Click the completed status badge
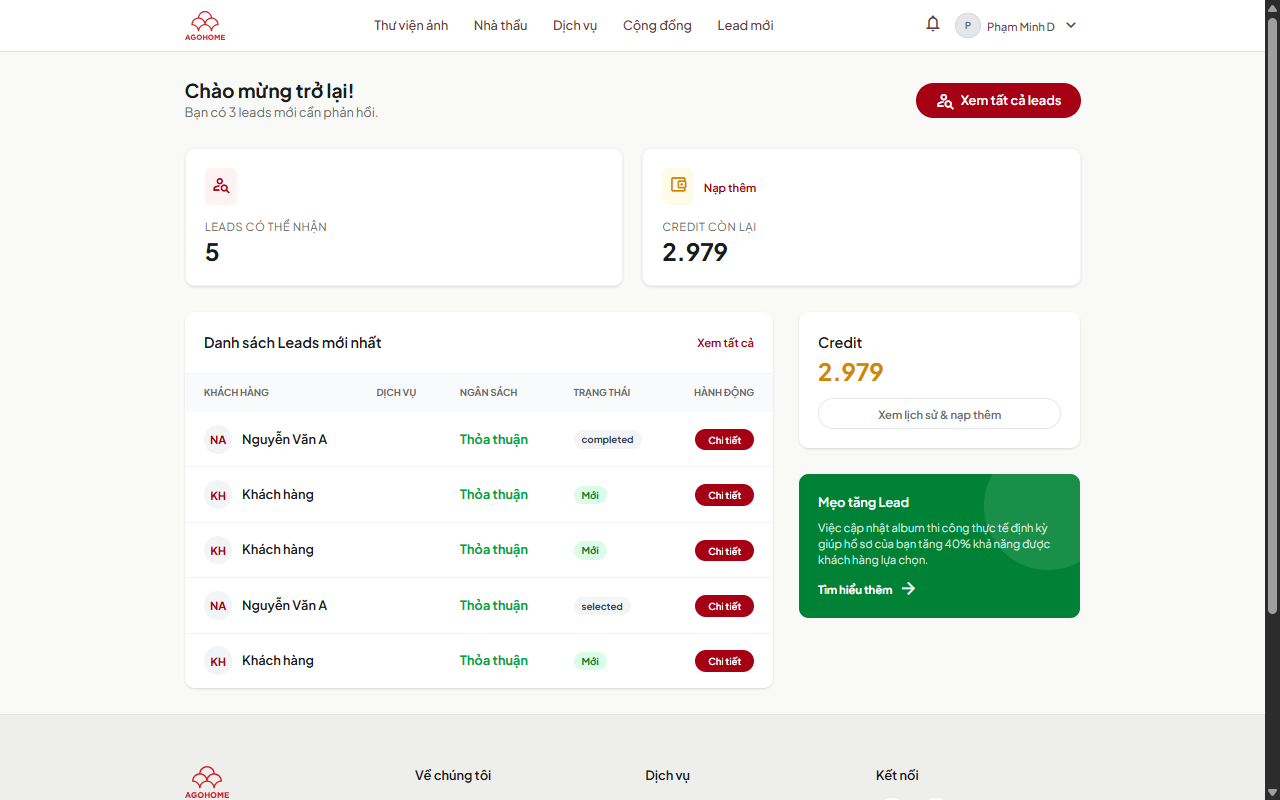 pos(607,440)
